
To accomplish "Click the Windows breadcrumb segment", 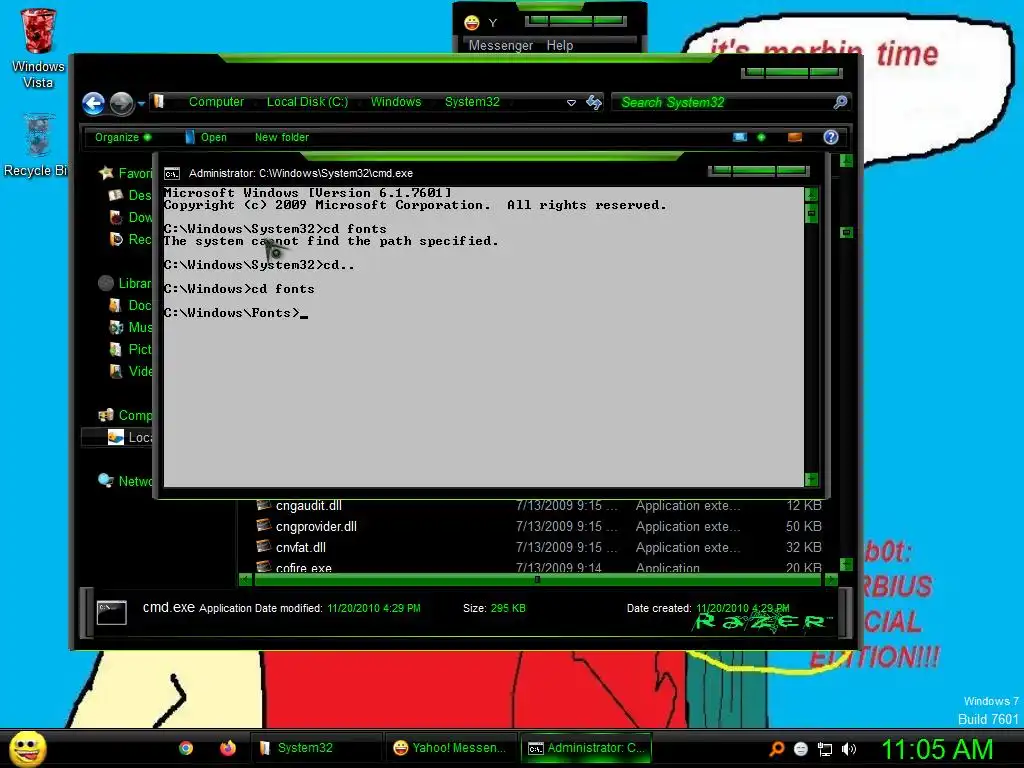I will point(396,102).
